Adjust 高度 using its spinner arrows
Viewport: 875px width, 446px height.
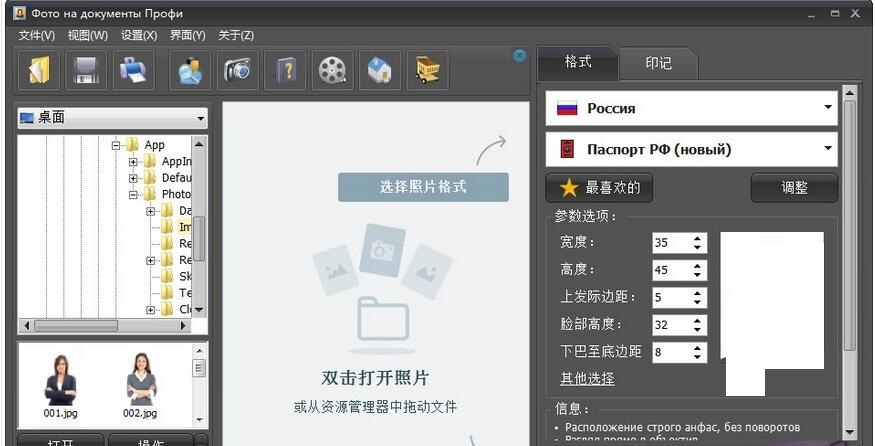(x=698, y=270)
